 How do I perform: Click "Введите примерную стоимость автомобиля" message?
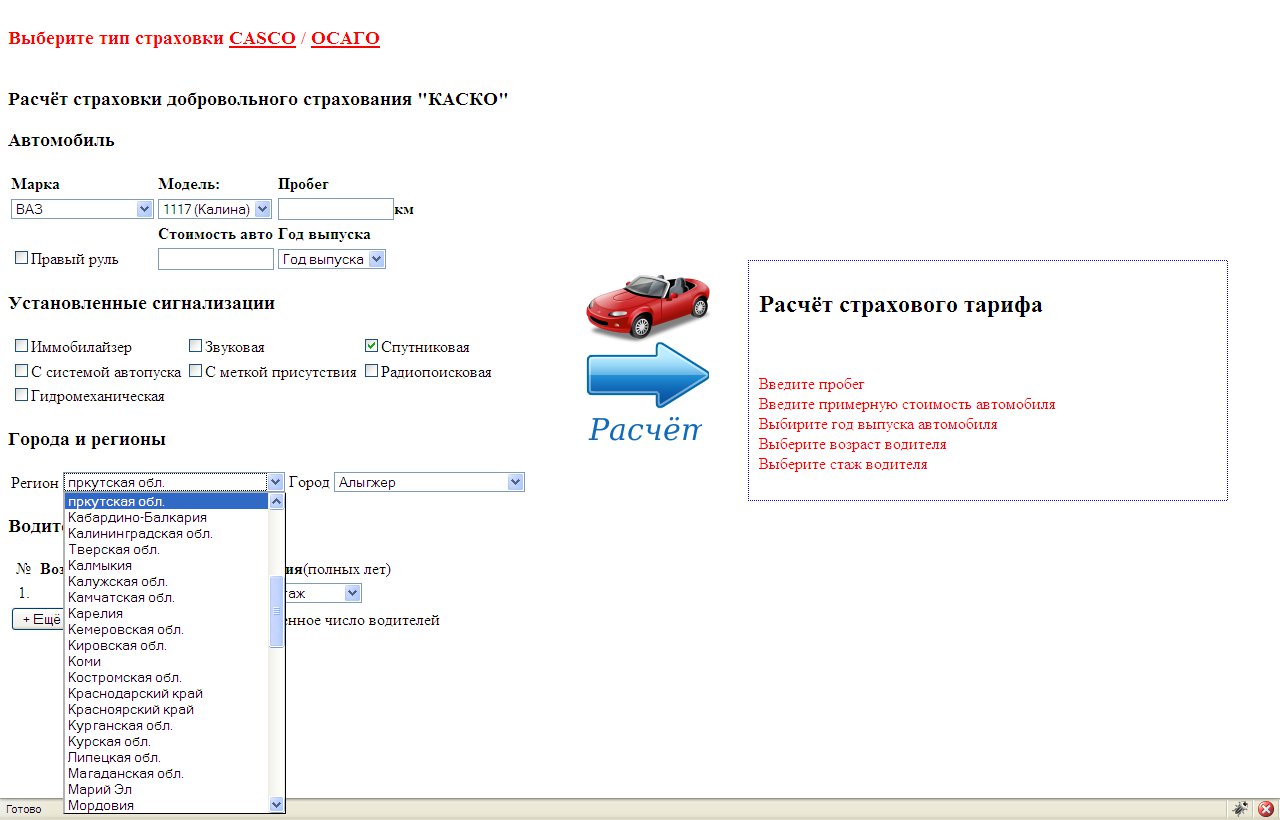coord(907,404)
